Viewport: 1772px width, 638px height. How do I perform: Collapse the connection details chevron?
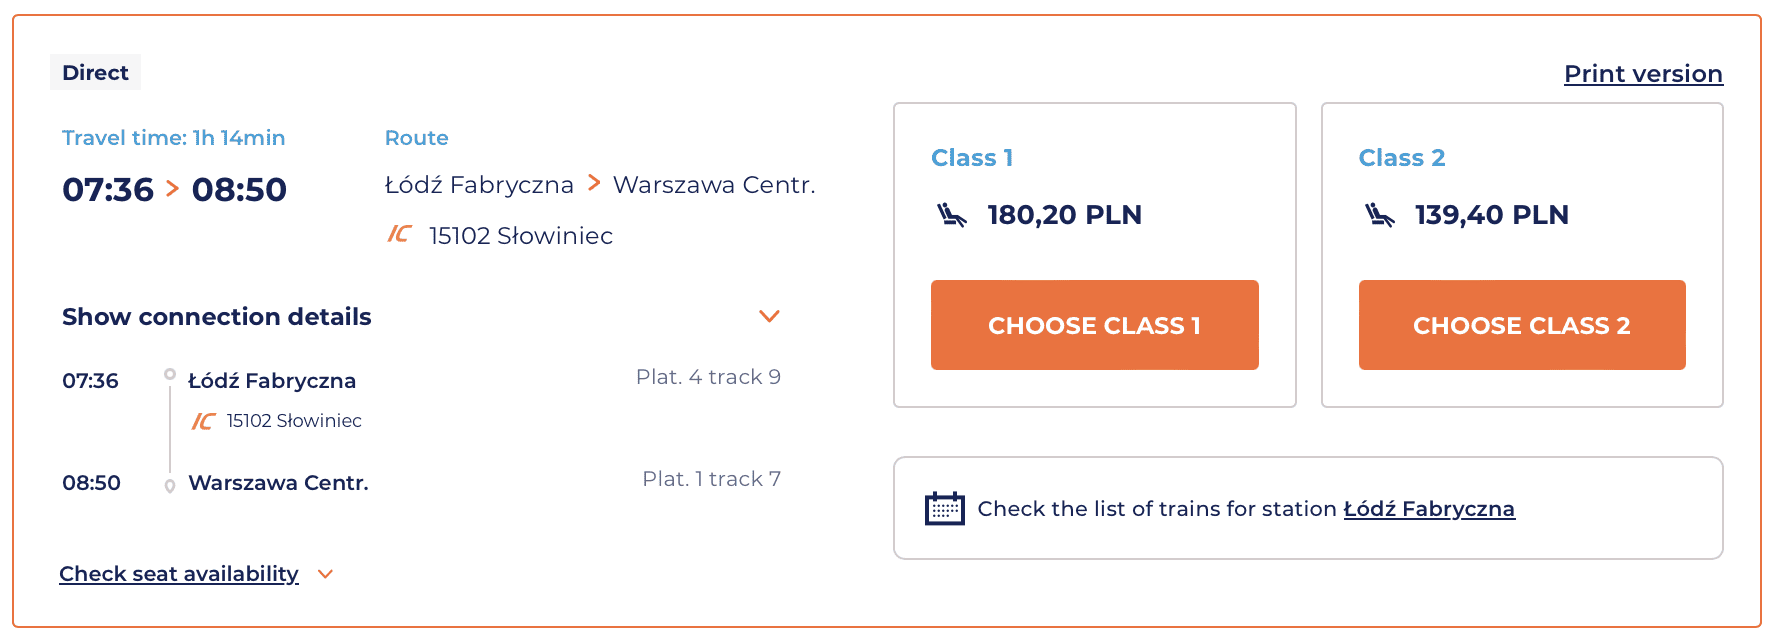pyautogui.click(x=769, y=316)
